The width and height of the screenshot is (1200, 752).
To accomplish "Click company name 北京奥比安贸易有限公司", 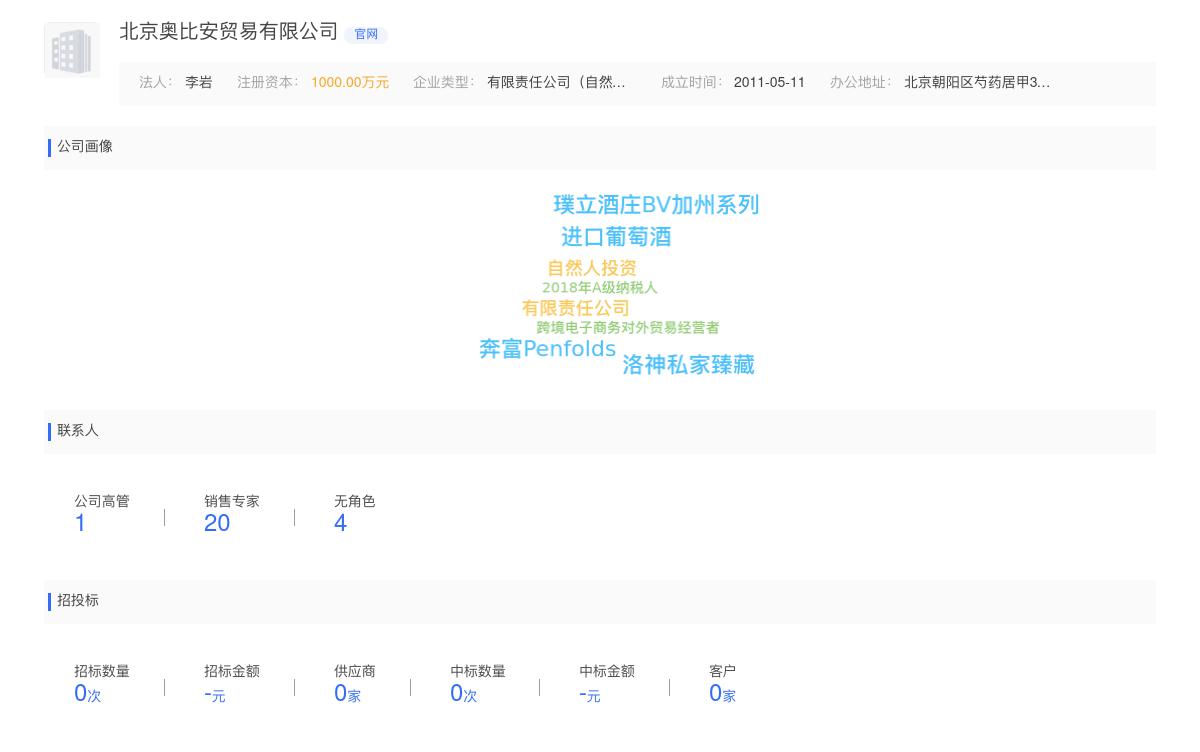I will (x=229, y=32).
